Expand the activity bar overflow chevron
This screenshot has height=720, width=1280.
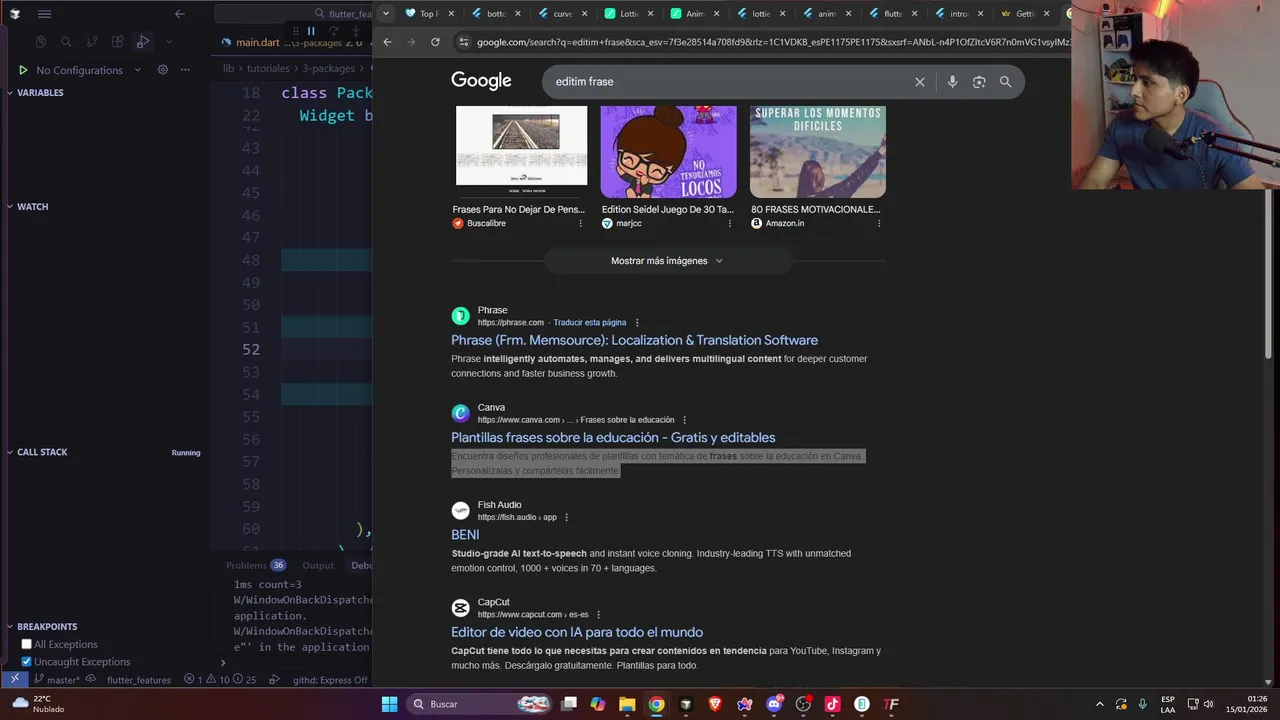click(169, 42)
